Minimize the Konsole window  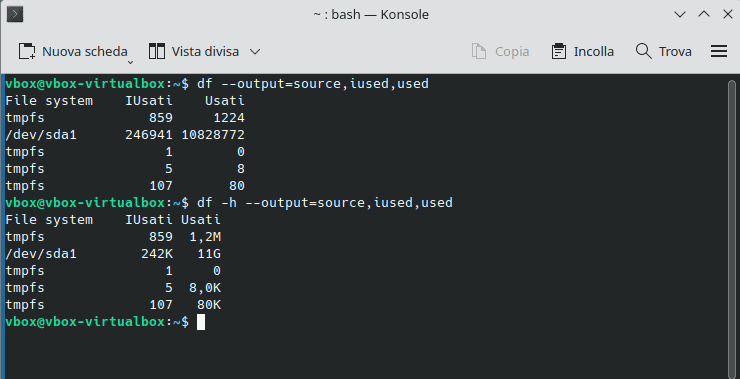pos(680,15)
